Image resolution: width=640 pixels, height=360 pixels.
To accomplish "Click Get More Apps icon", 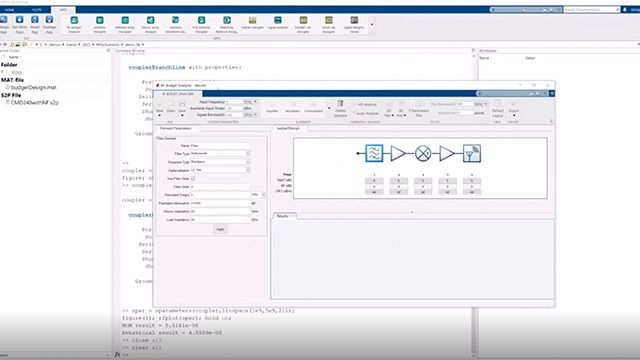I will [x=19, y=24].
